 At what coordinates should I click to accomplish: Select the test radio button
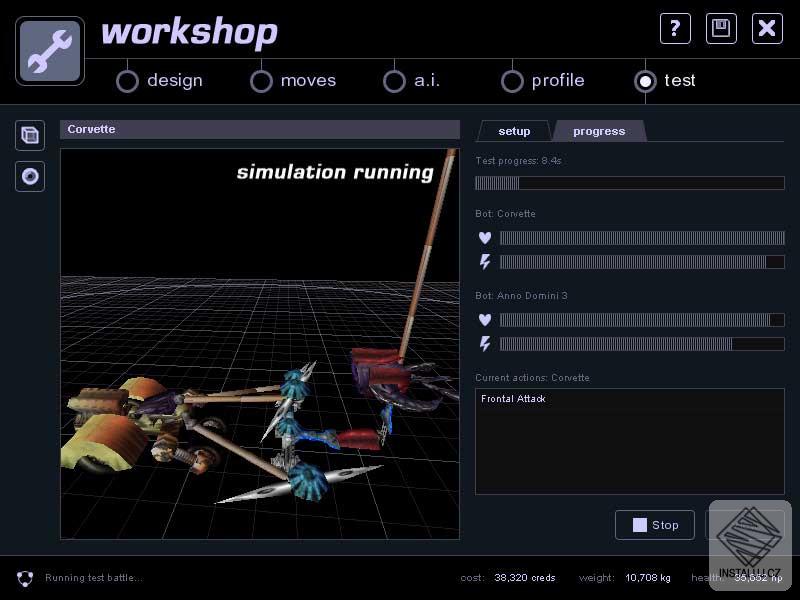pyautogui.click(x=645, y=81)
